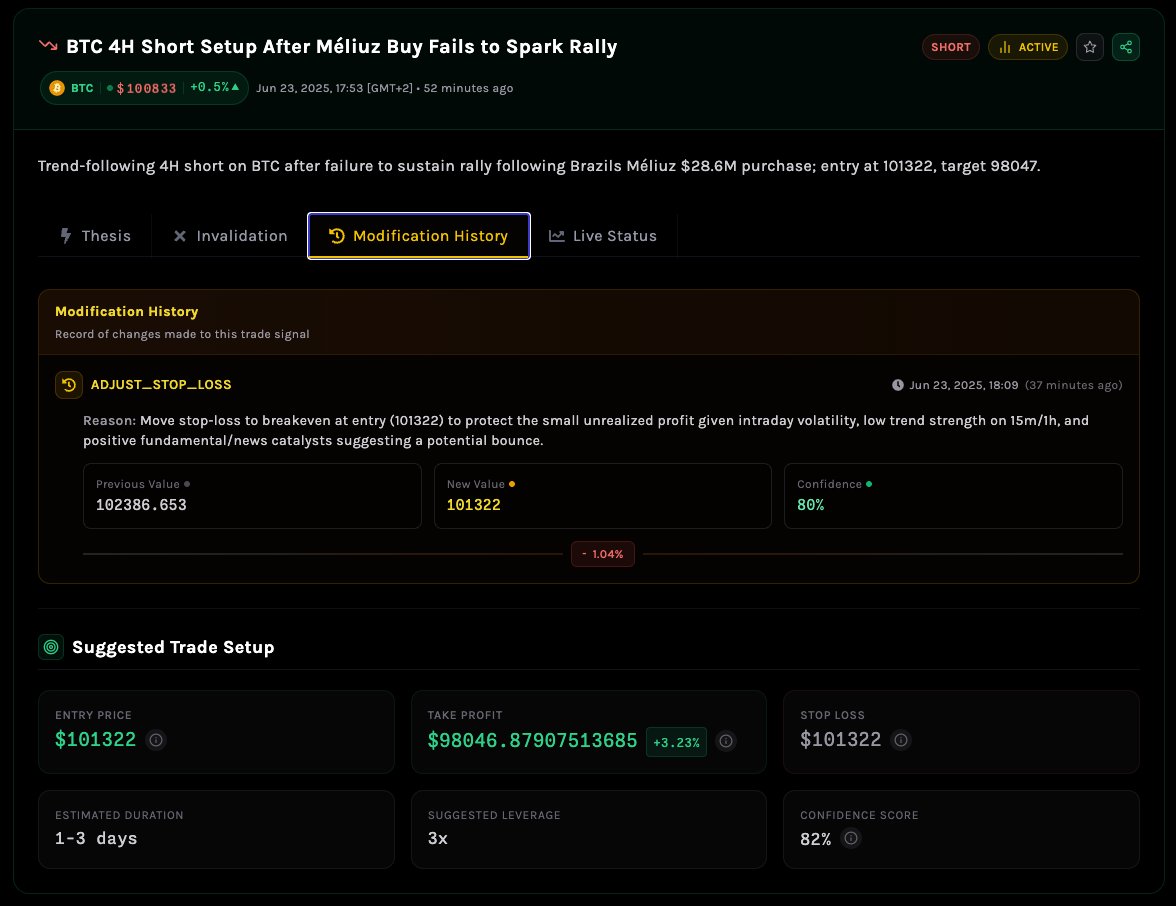Open the Confidence Score info icon
The height and width of the screenshot is (906, 1176).
tap(851, 839)
